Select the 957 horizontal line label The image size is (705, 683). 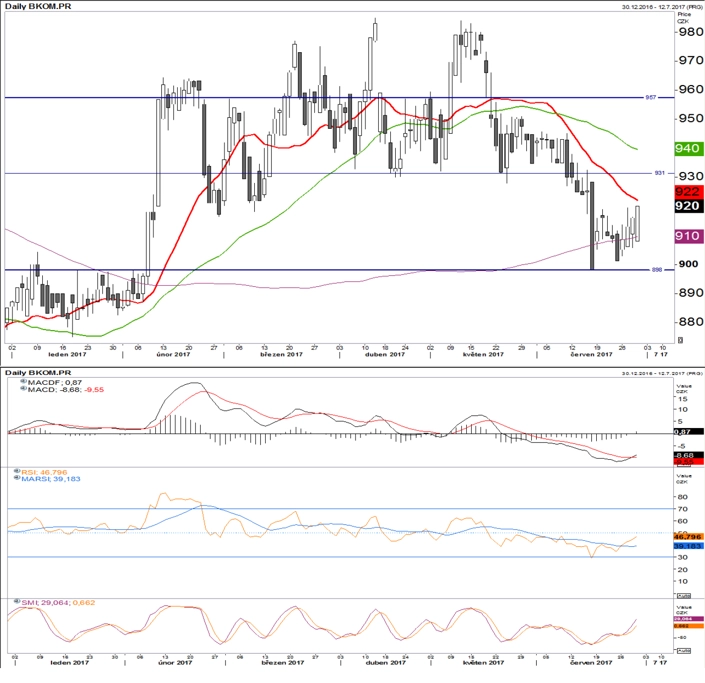(x=651, y=97)
